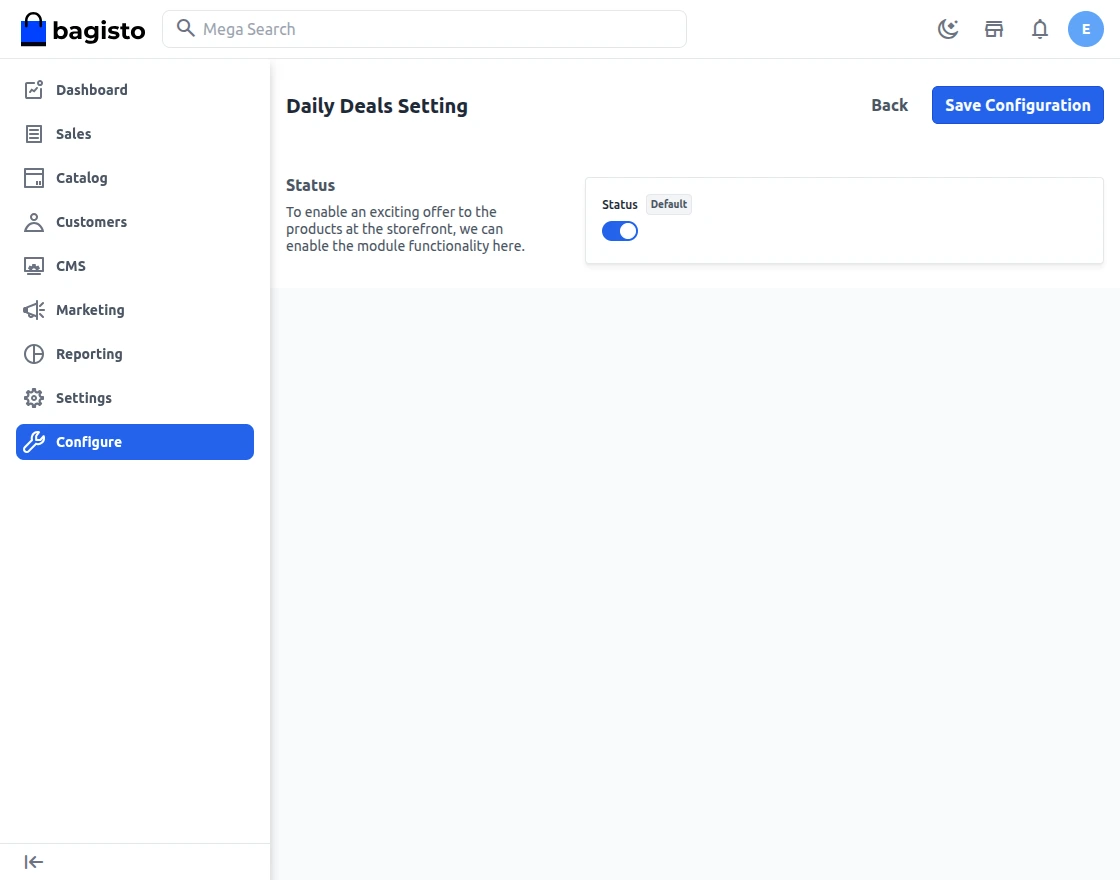Visit the storefront via shop icon
The height and width of the screenshot is (880, 1120).
tap(994, 29)
